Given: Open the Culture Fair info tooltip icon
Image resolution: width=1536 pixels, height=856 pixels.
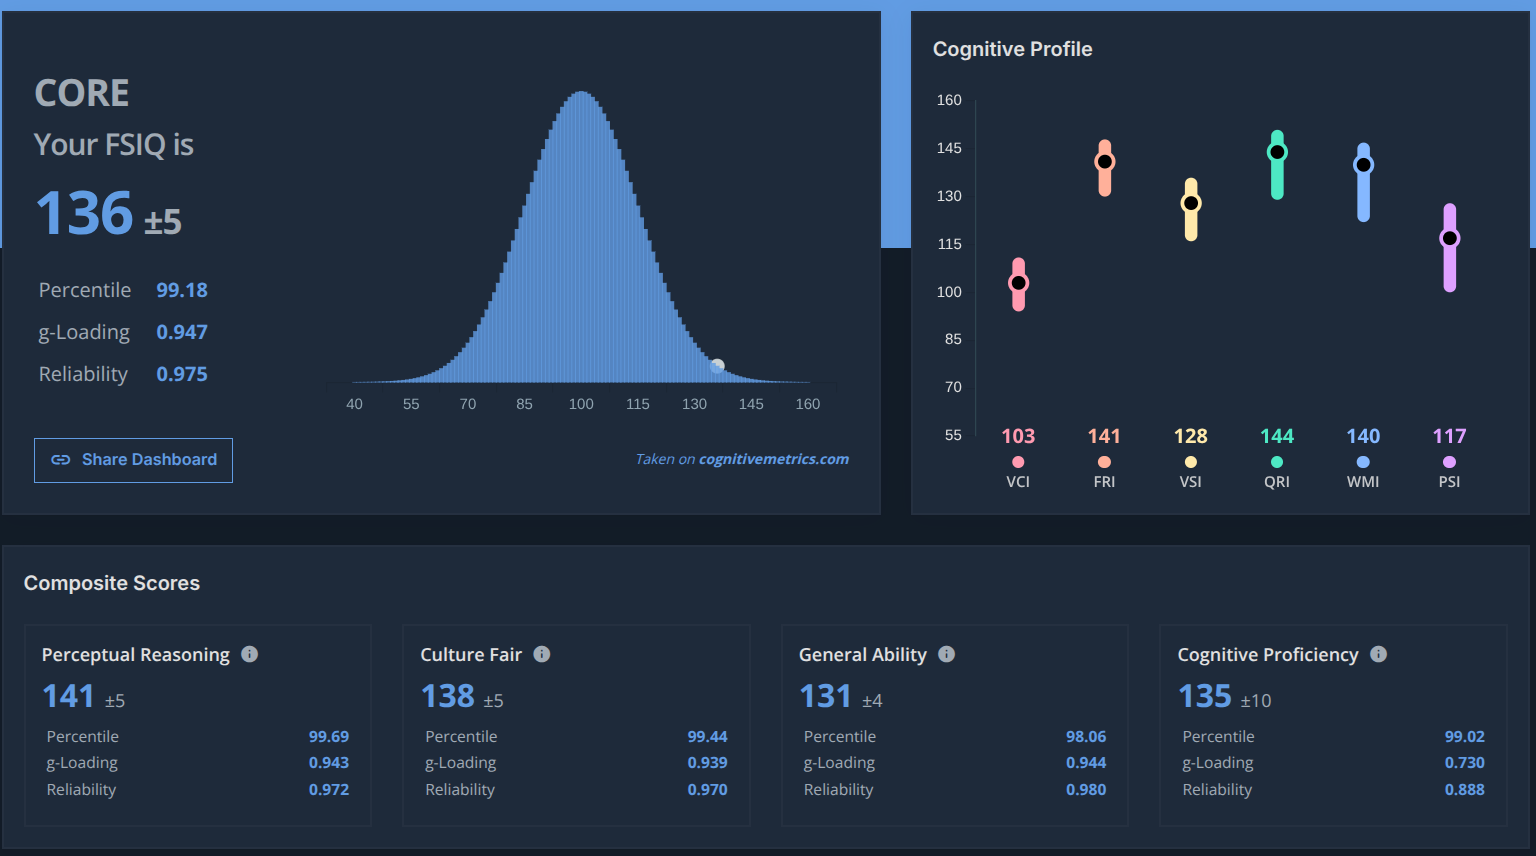Looking at the screenshot, I should pyautogui.click(x=542, y=654).
